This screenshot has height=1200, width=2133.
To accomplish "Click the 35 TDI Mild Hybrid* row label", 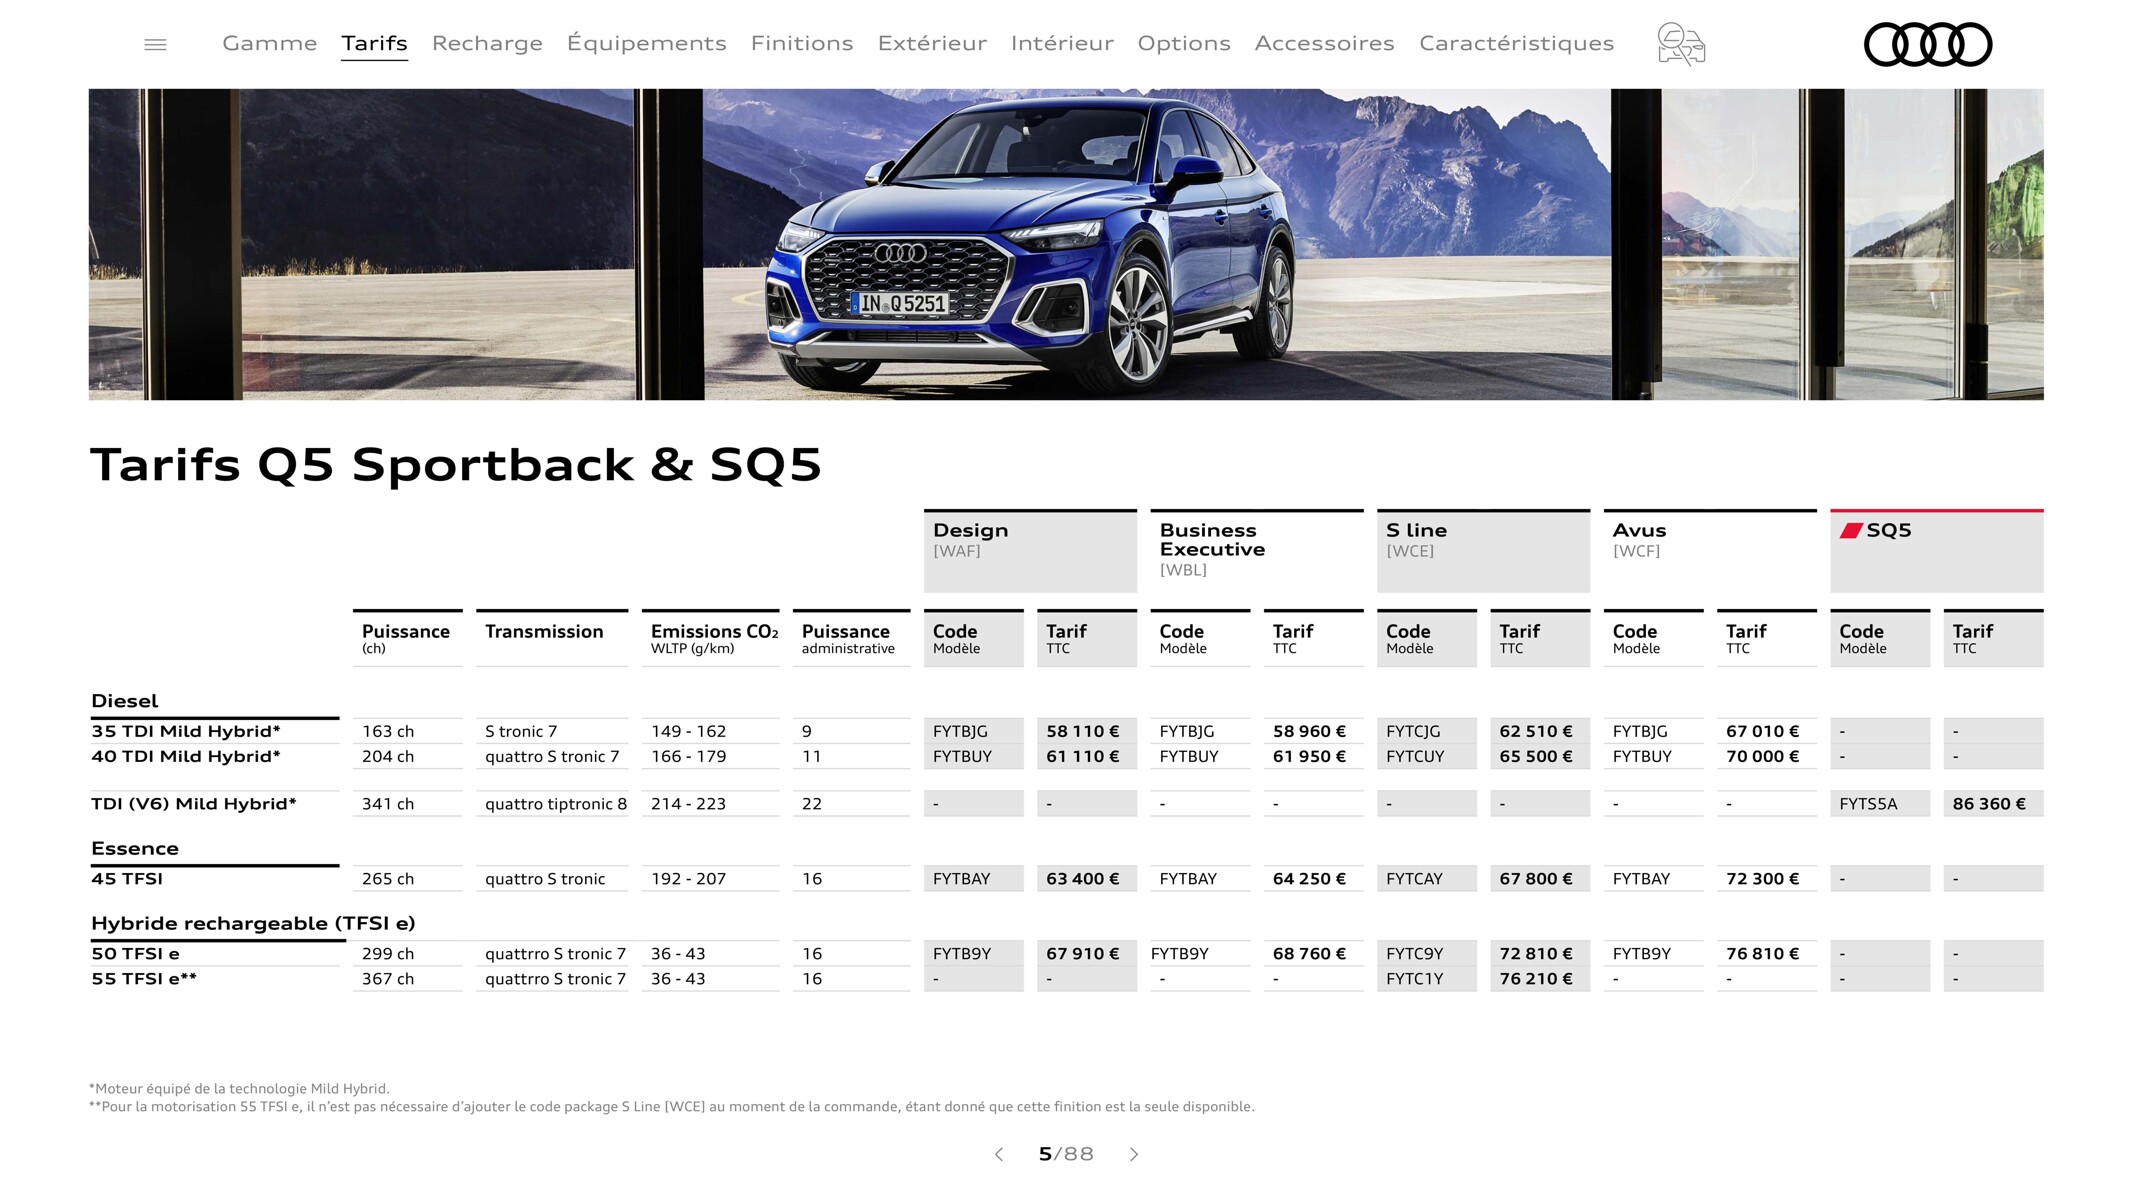I will tap(186, 731).
